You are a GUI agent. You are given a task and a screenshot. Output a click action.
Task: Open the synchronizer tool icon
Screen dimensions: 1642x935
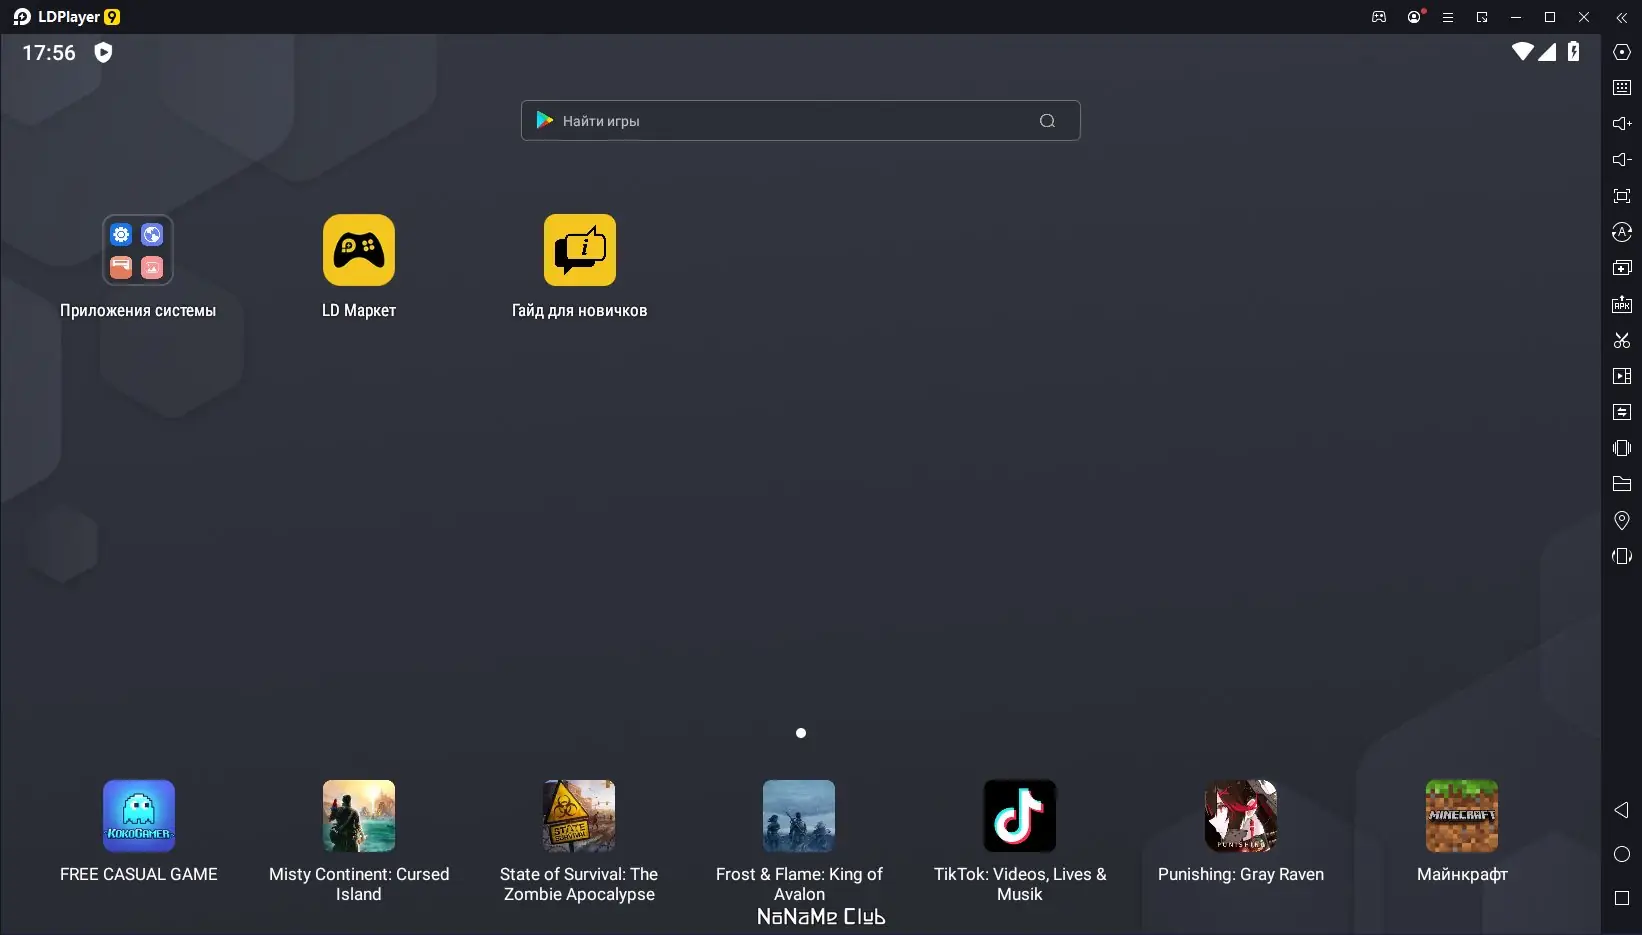pyautogui.click(x=1622, y=412)
